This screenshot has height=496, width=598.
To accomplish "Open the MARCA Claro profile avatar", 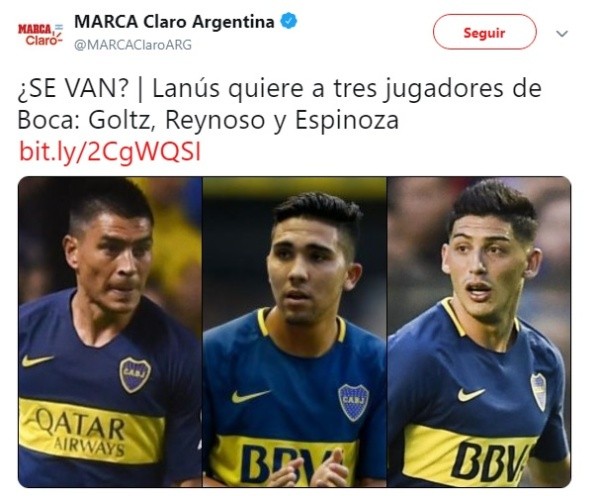I will point(40,34).
